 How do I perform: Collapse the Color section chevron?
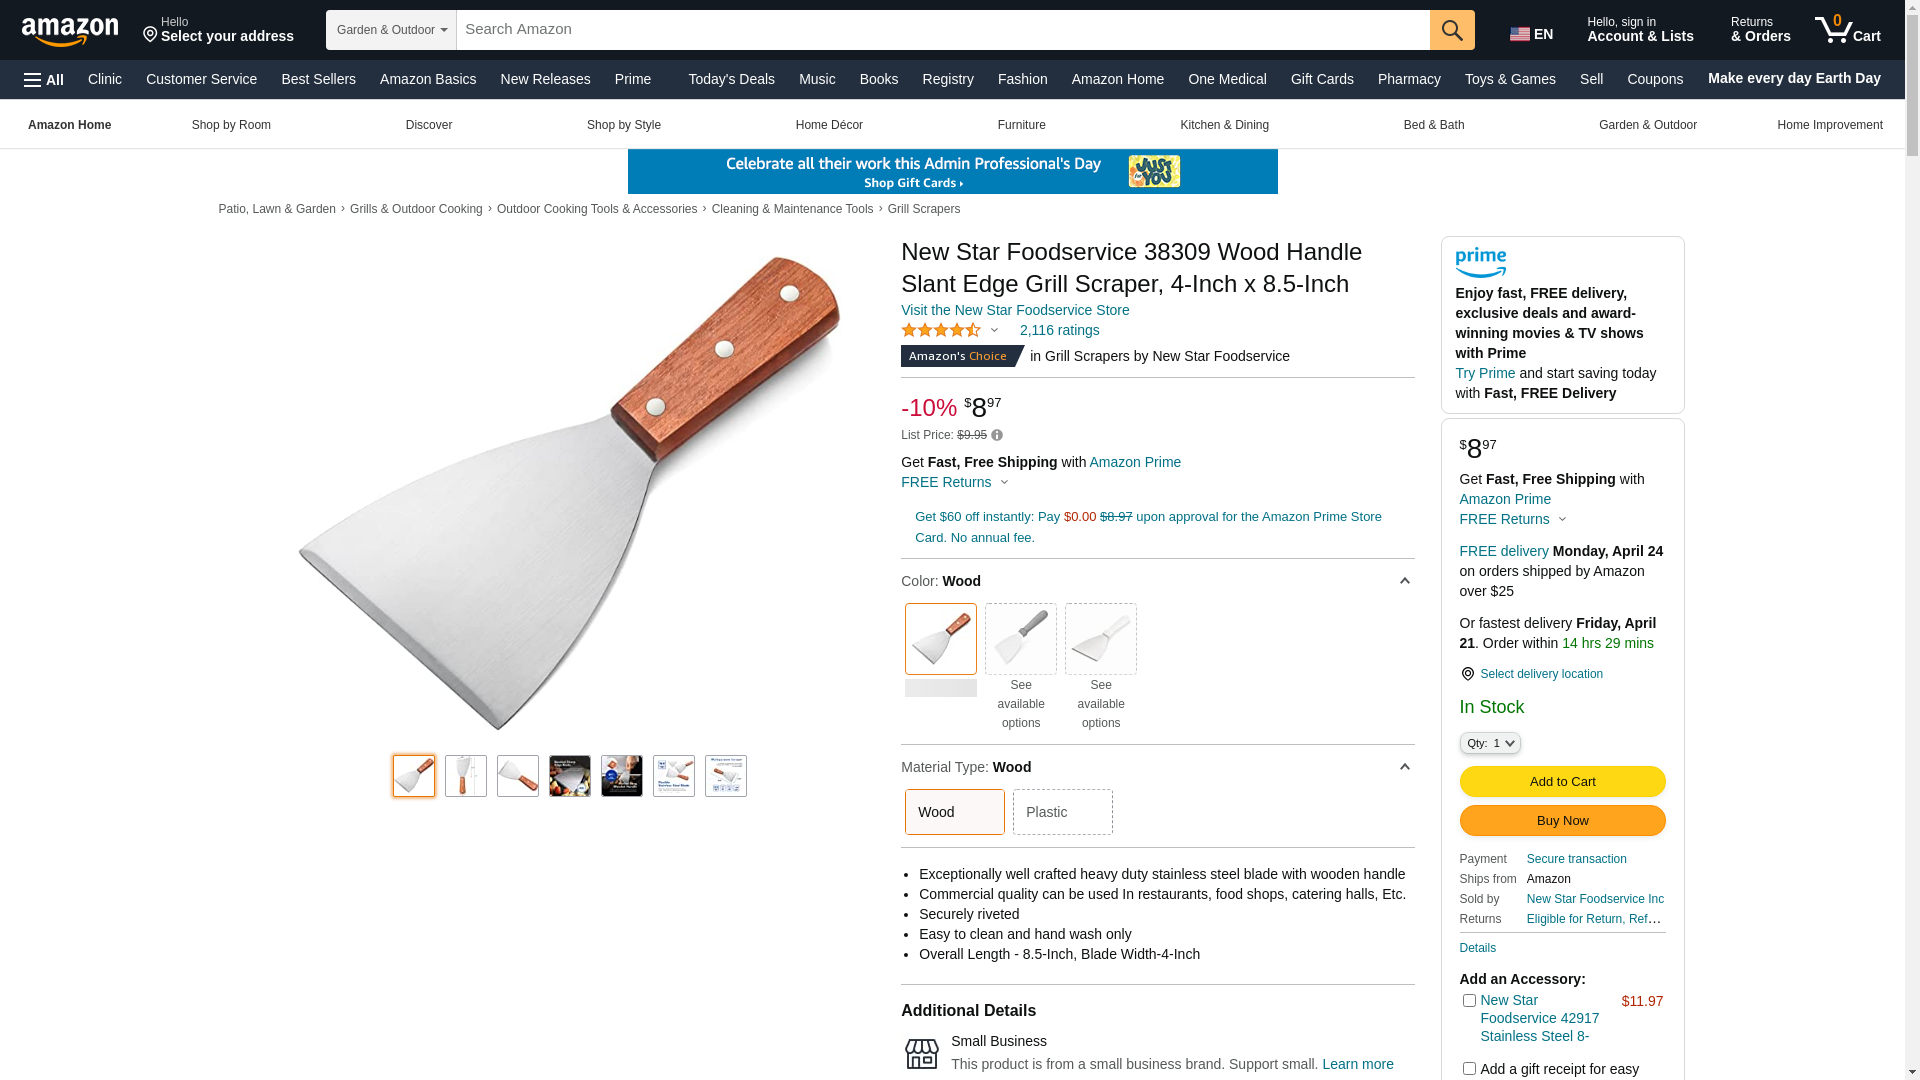(1404, 581)
